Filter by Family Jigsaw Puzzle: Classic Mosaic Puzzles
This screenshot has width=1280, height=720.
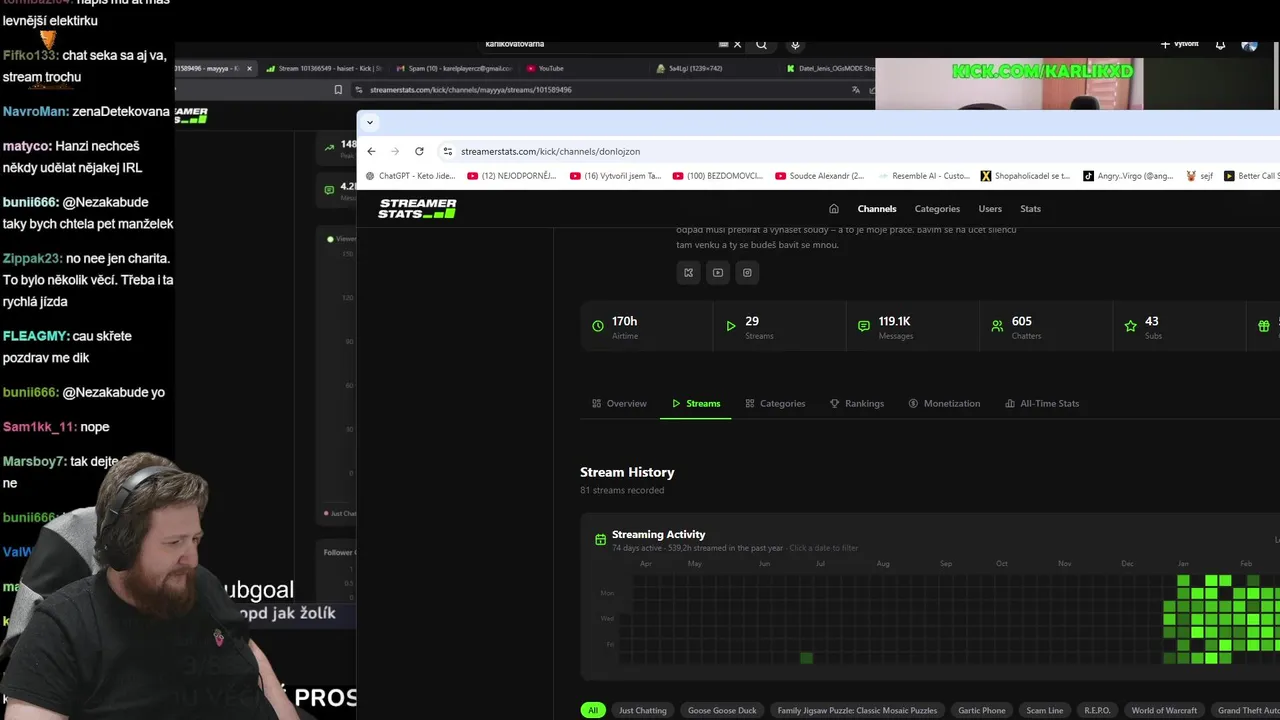coord(857,710)
